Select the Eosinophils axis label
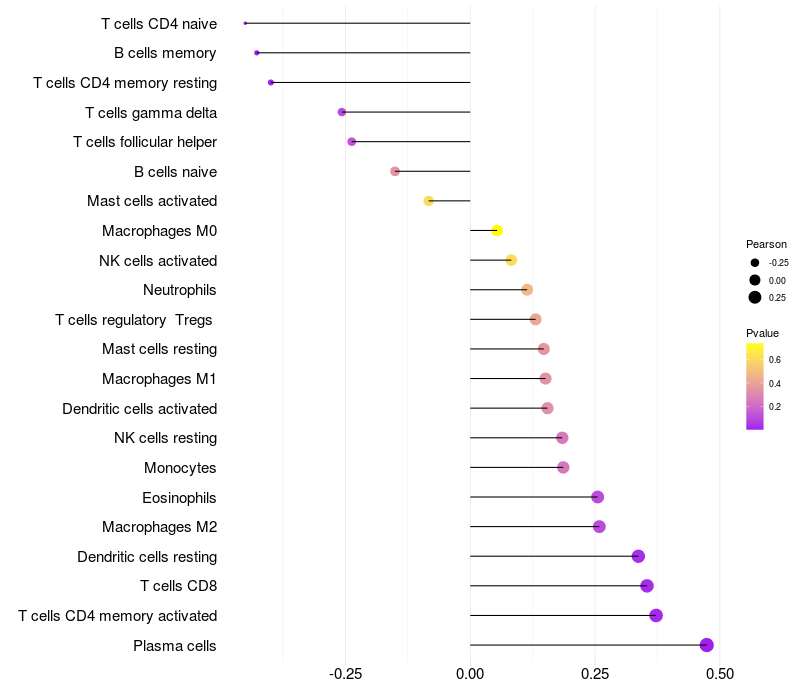Image resolution: width=800 pixels, height=700 pixels. [179, 497]
